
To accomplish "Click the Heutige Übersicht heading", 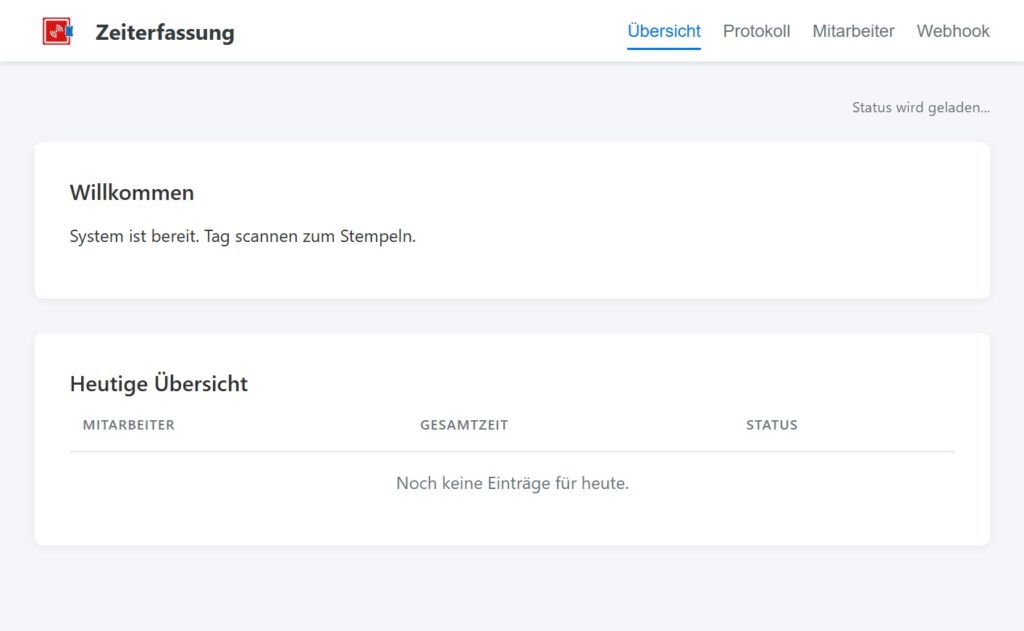I will pyautogui.click(x=159, y=383).
